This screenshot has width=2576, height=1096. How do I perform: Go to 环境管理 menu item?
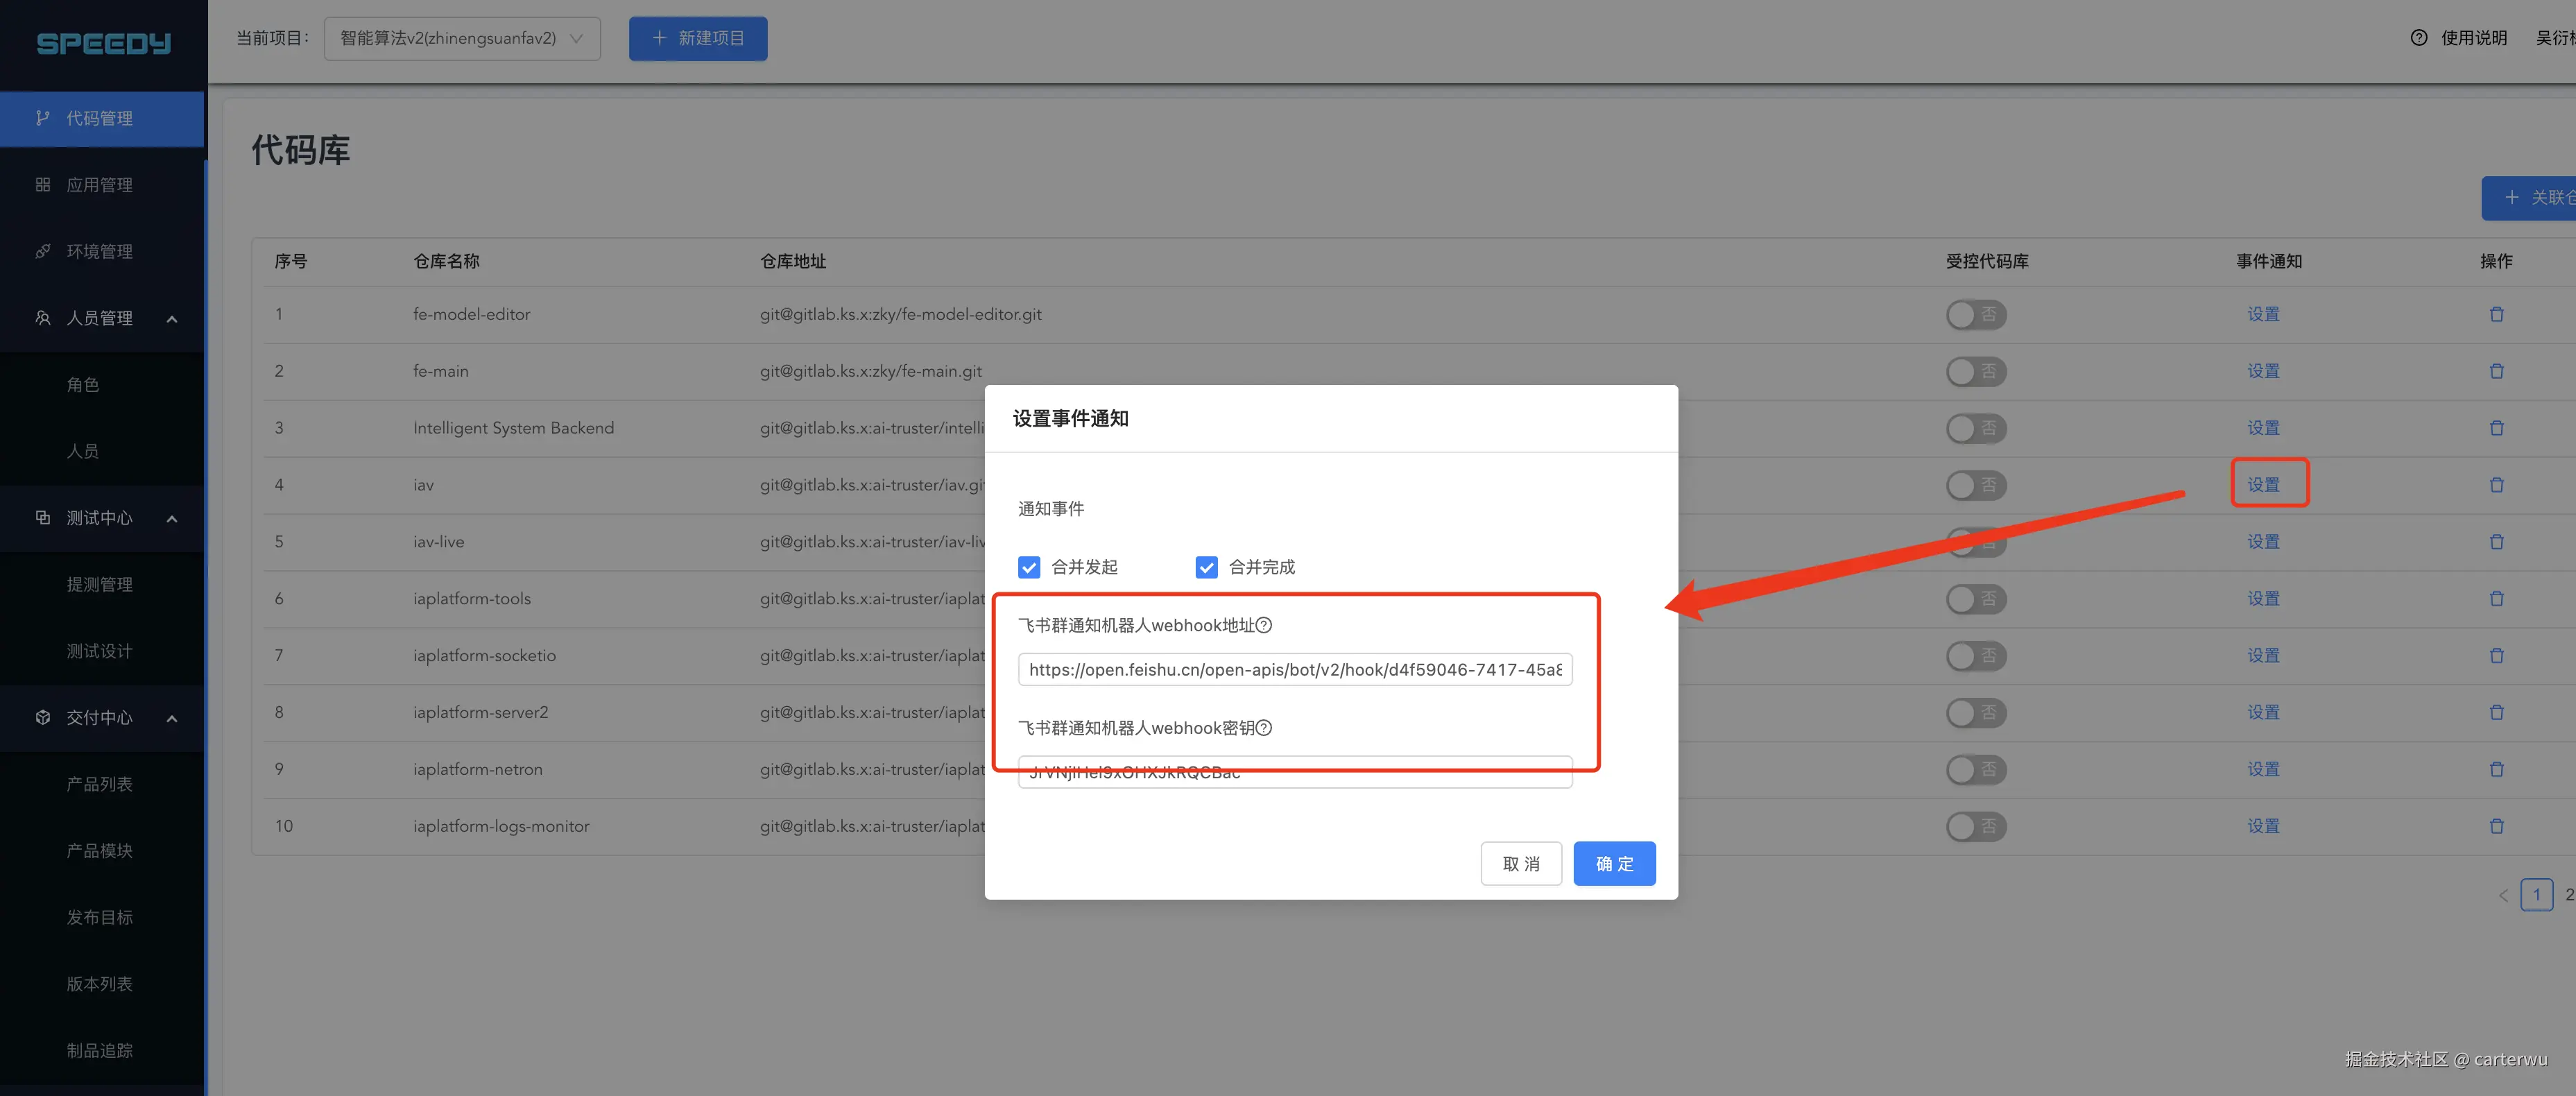99,251
